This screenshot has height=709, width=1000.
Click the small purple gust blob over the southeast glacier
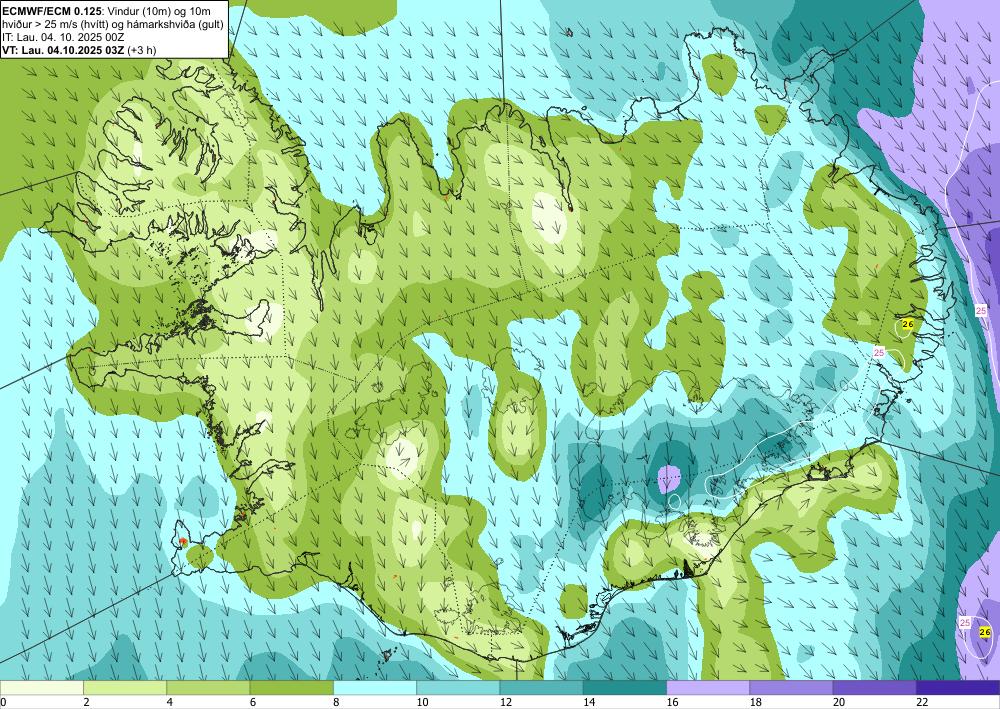(x=669, y=479)
